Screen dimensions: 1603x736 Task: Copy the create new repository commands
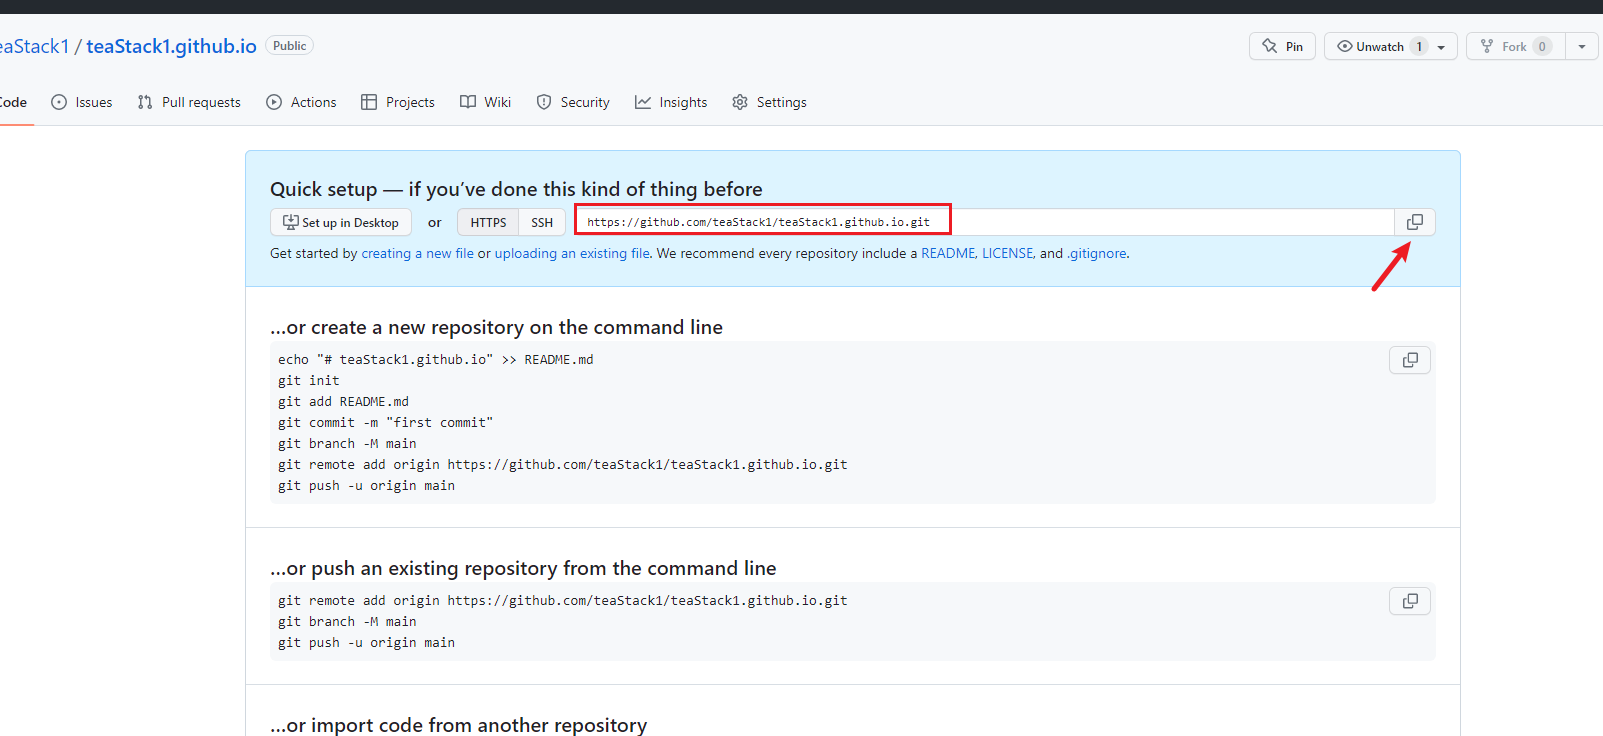click(x=1410, y=360)
